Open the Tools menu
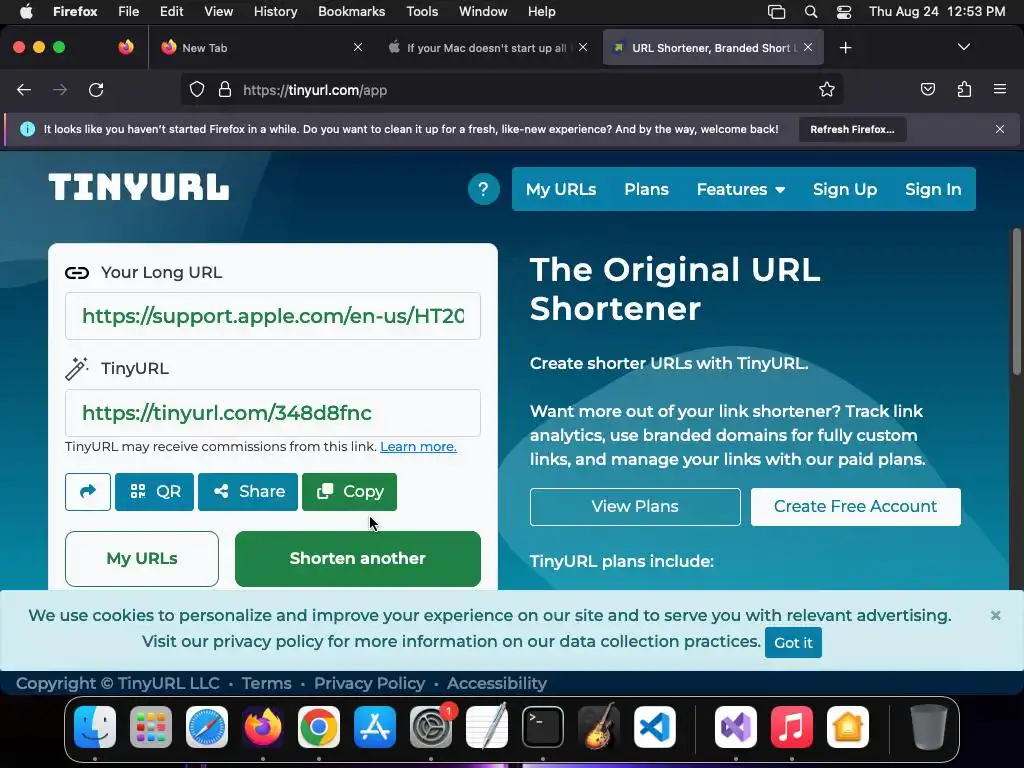Viewport: 1024px width, 768px height. tap(422, 12)
